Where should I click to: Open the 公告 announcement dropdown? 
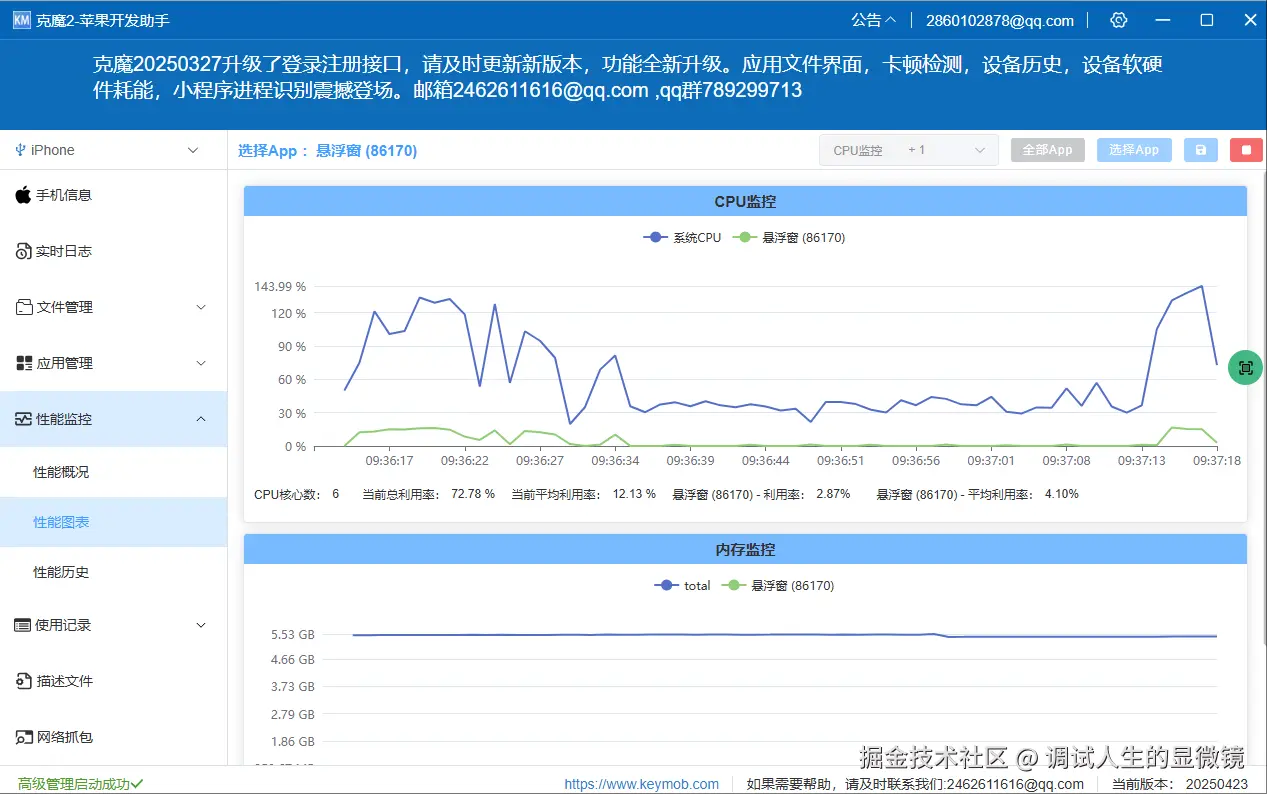(874, 20)
